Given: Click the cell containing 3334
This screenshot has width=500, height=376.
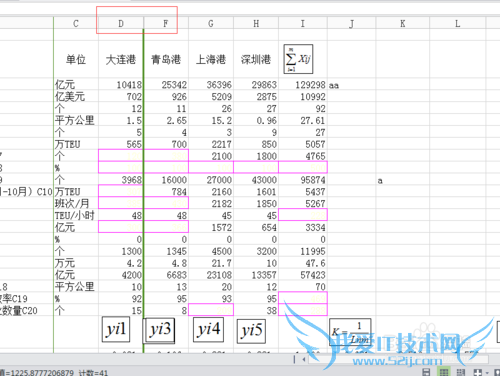Looking at the screenshot, I should coord(303,227).
